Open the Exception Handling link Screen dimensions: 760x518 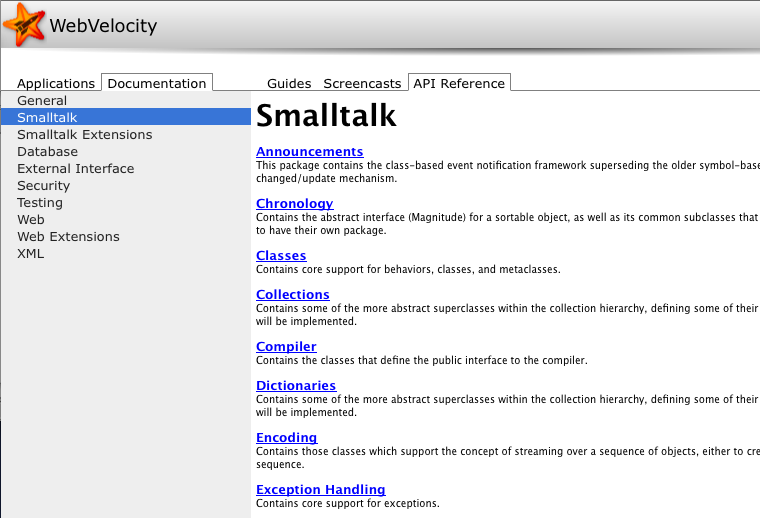(x=320, y=489)
